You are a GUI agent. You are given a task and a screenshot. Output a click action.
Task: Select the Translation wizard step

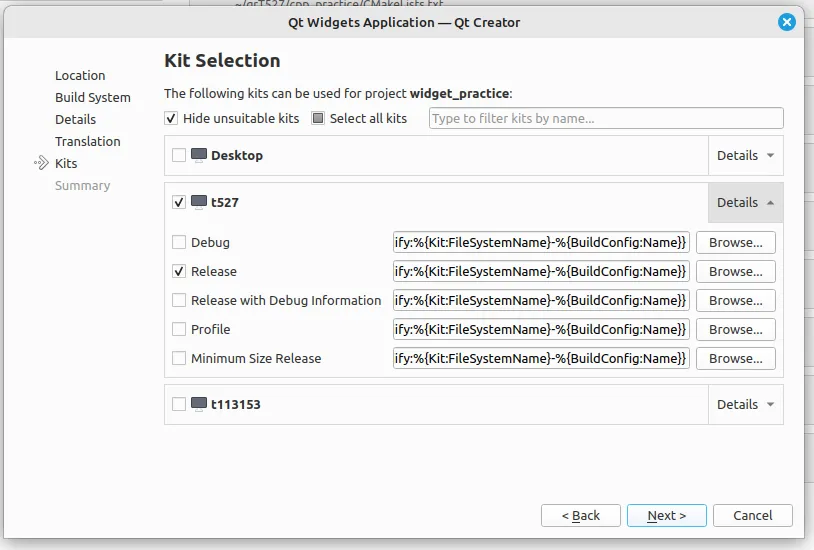coord(88,141)
